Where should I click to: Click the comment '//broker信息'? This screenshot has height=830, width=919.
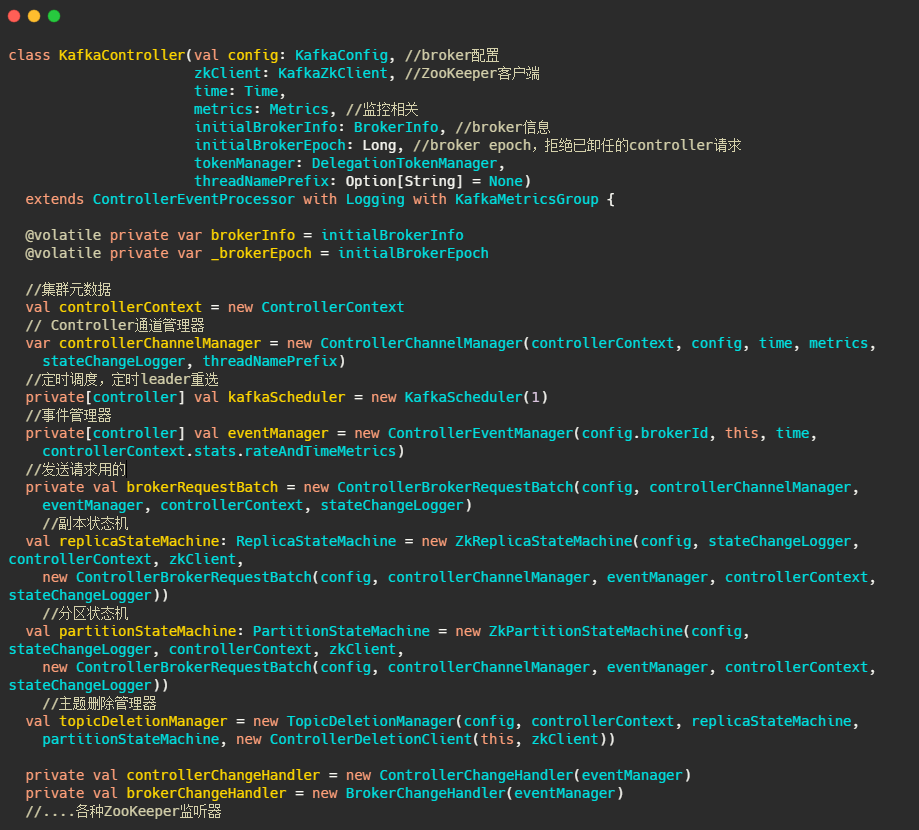(502, 127)
